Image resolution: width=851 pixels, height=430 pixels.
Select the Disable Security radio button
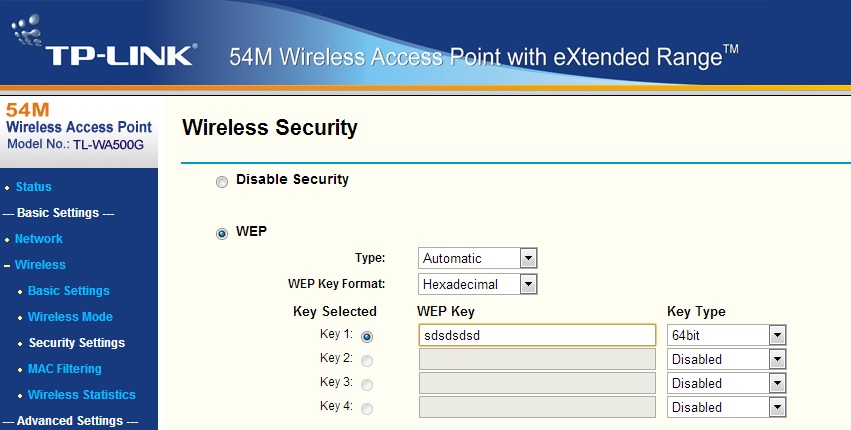coord(221,181)
